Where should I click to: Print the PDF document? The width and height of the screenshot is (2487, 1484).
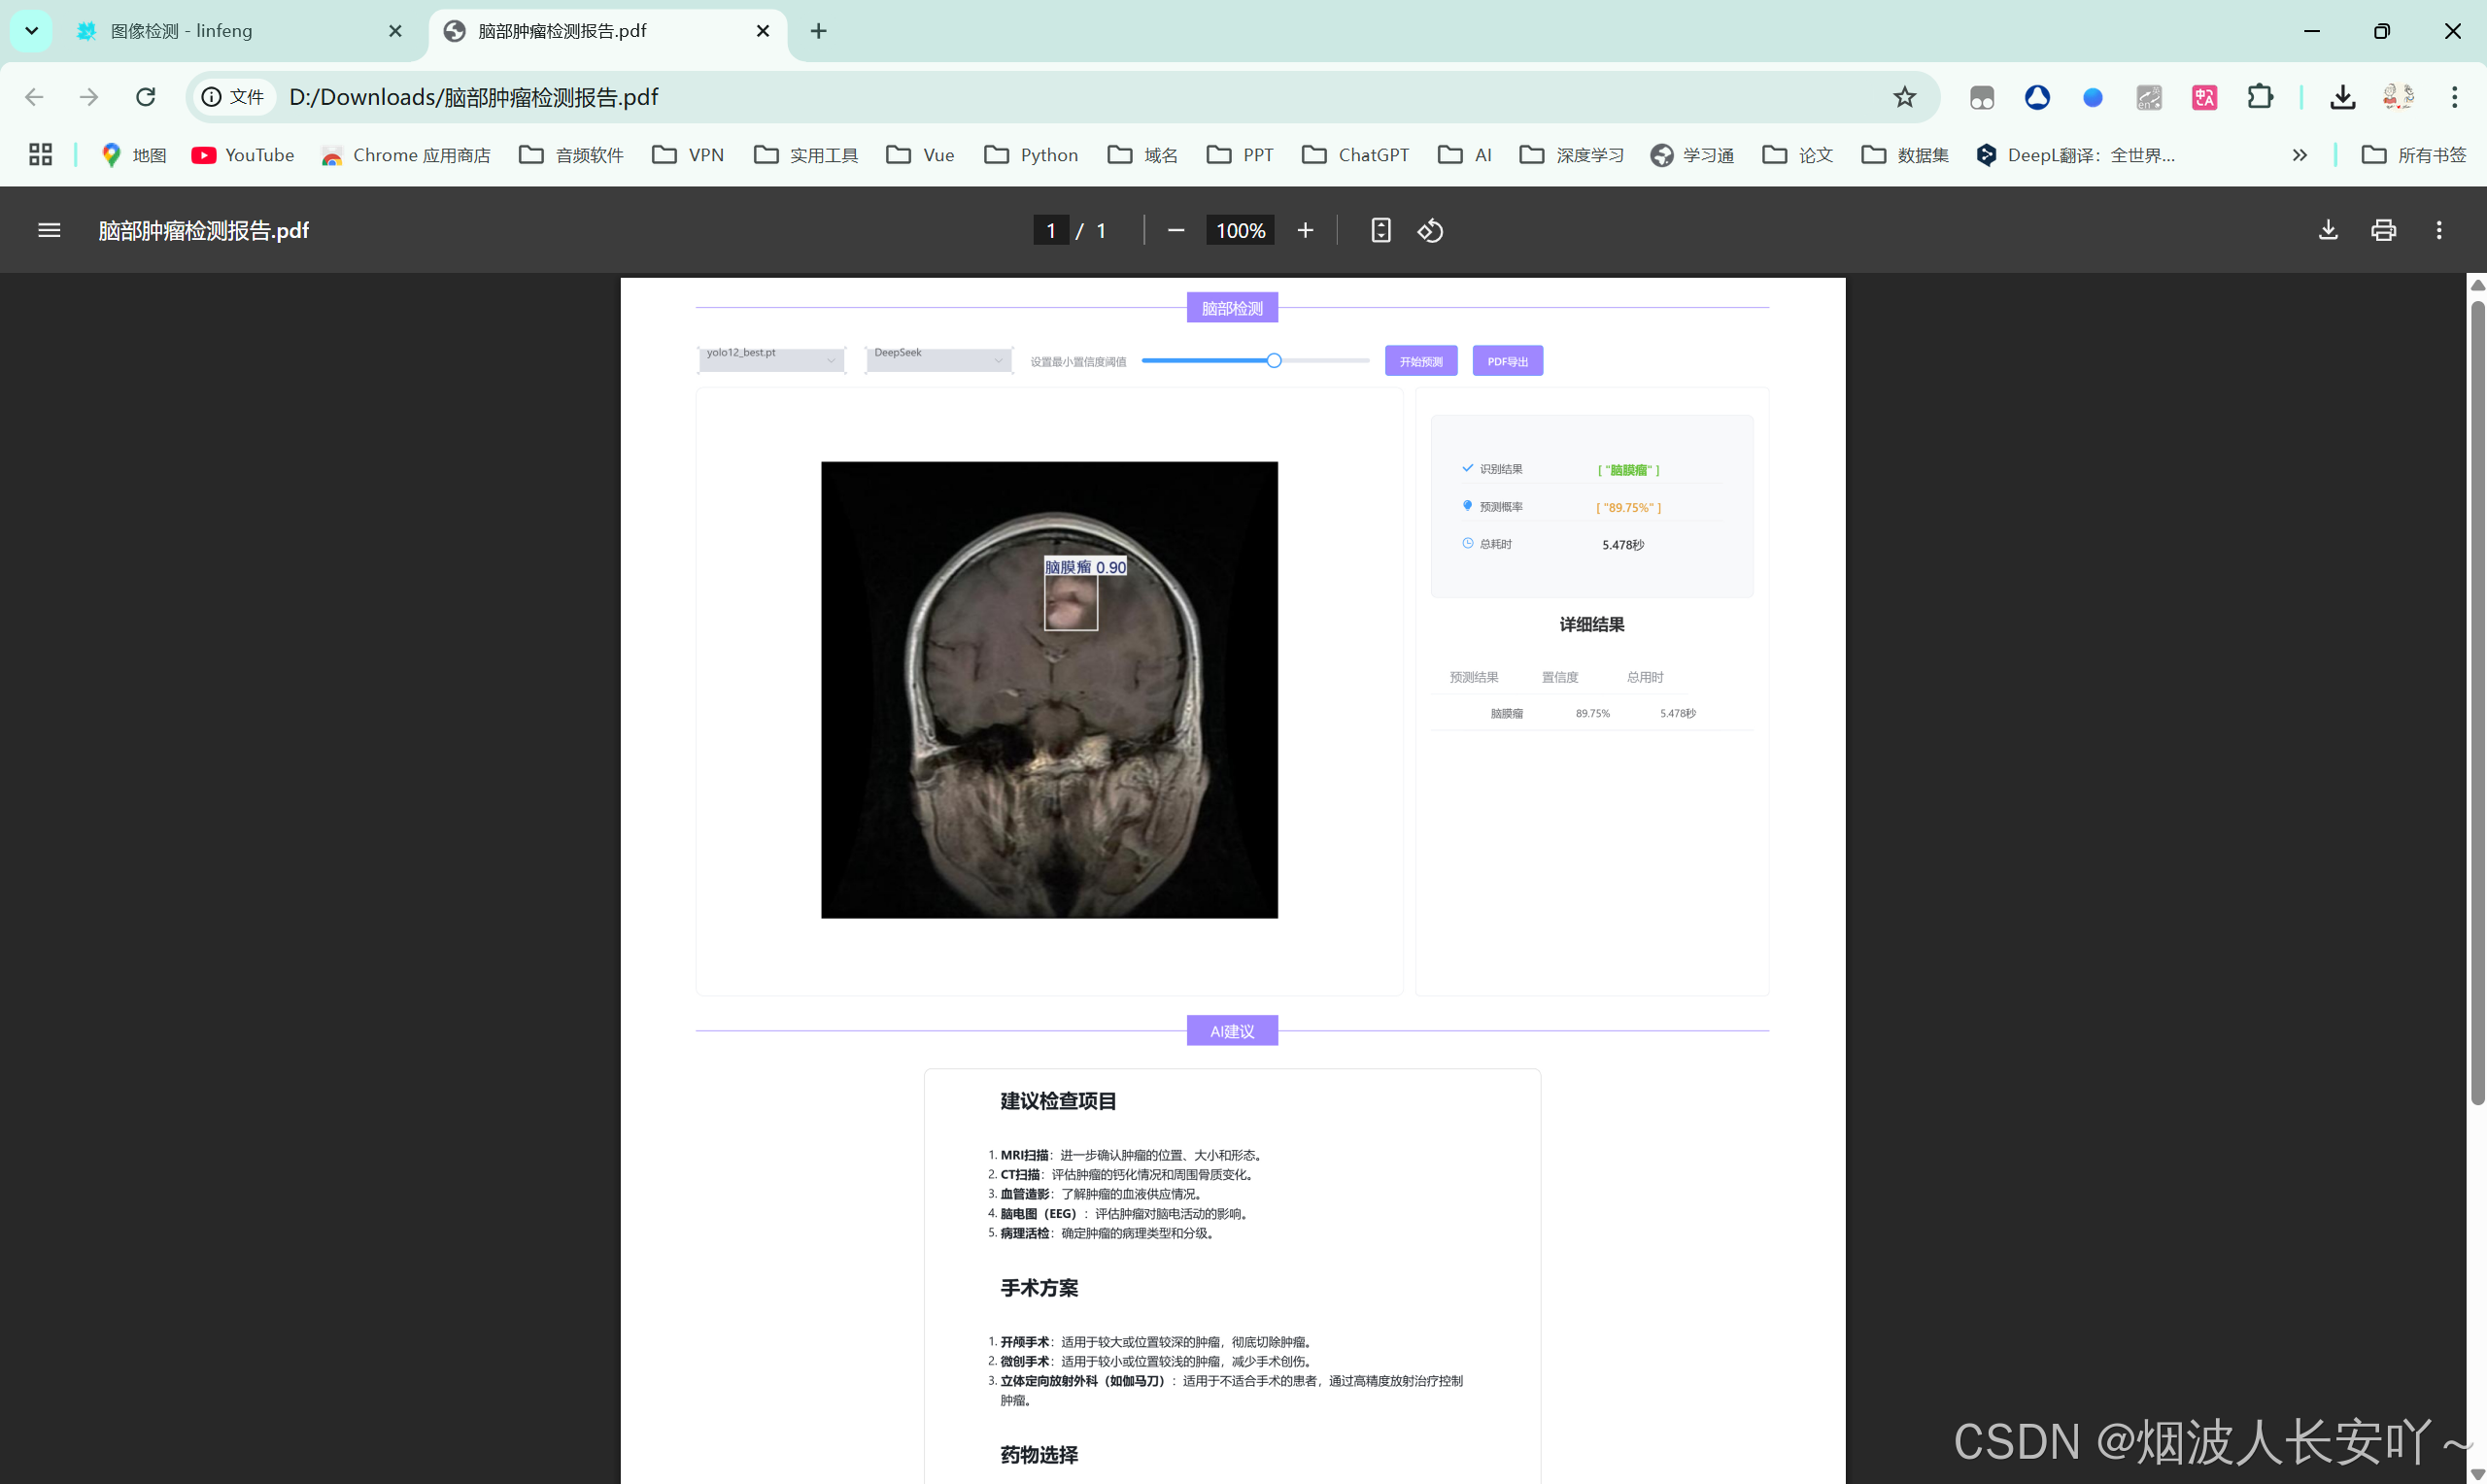(x=2383, y=231)
